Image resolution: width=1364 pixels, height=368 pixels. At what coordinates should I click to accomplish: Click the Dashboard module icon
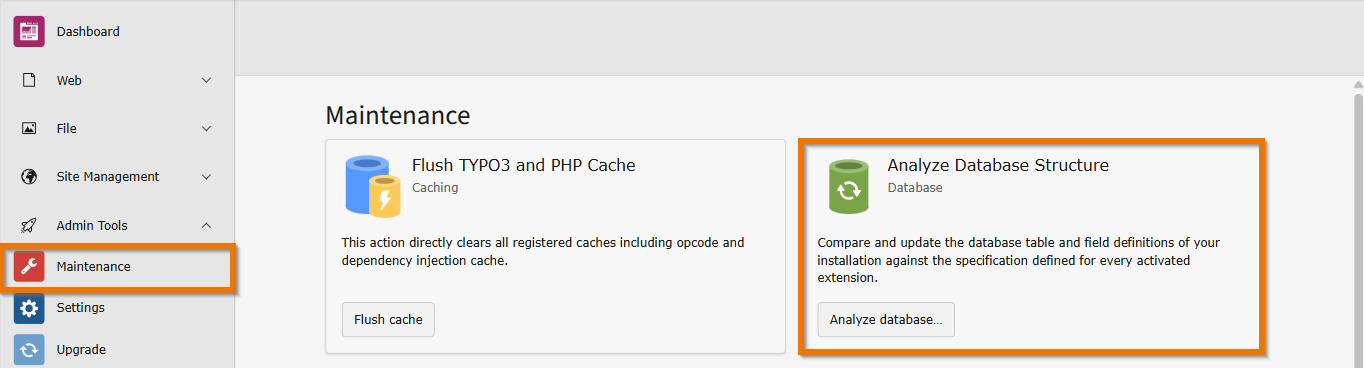pyautogui.click(x=29, y=31)
